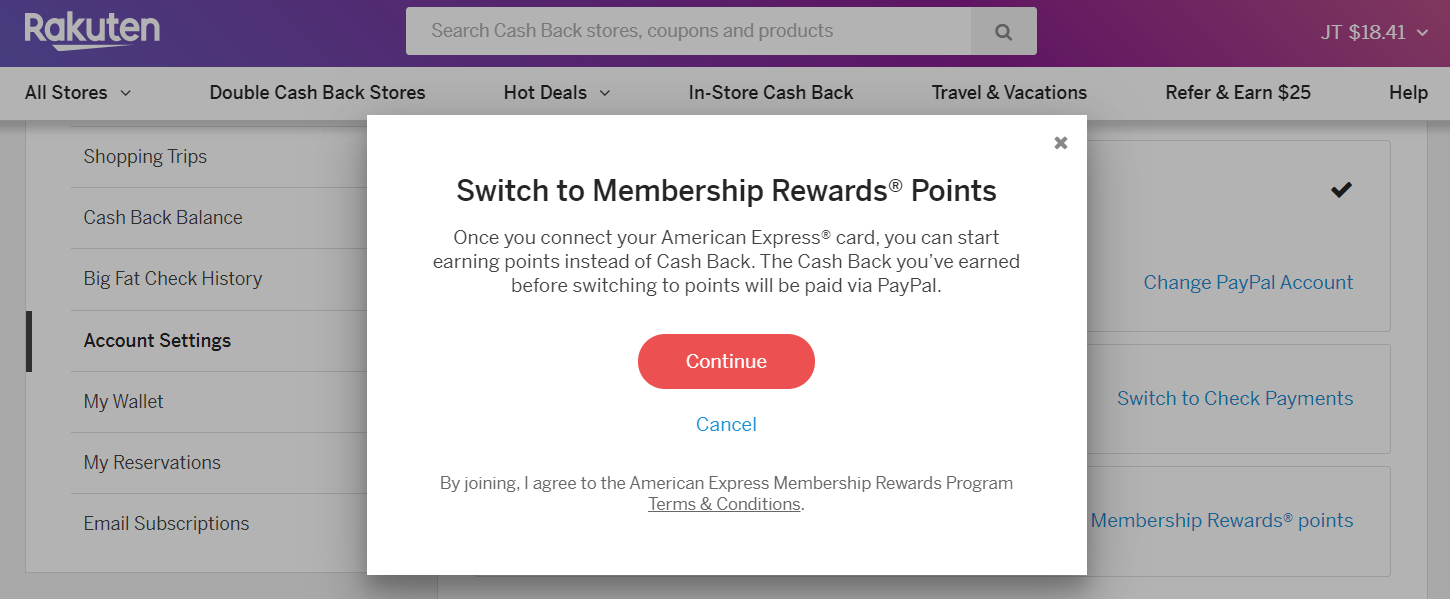Image resolution: width=1450 pixels, height=599 pixels.
Task: Navigate to In-Store Cash Back
Action: tap(770, 92)
